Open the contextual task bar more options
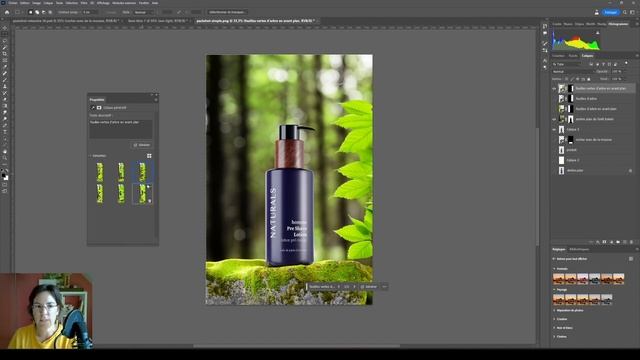Image resolution: width=640 pixels, height=360 pixels. [x=384, y=287]
